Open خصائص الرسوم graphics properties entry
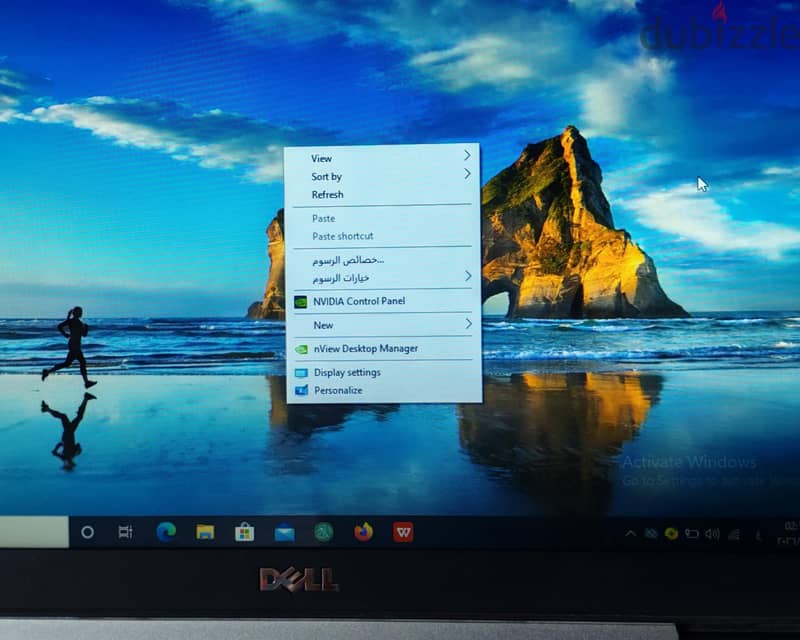This screenshot has height=640, width=800. [x=383, y=260]
